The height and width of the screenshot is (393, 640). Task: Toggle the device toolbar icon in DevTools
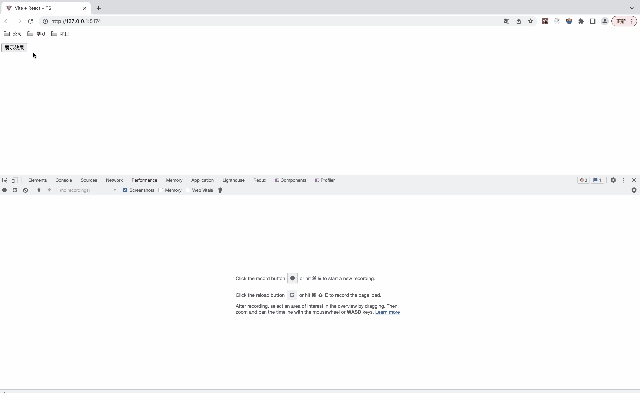point(14,180)
